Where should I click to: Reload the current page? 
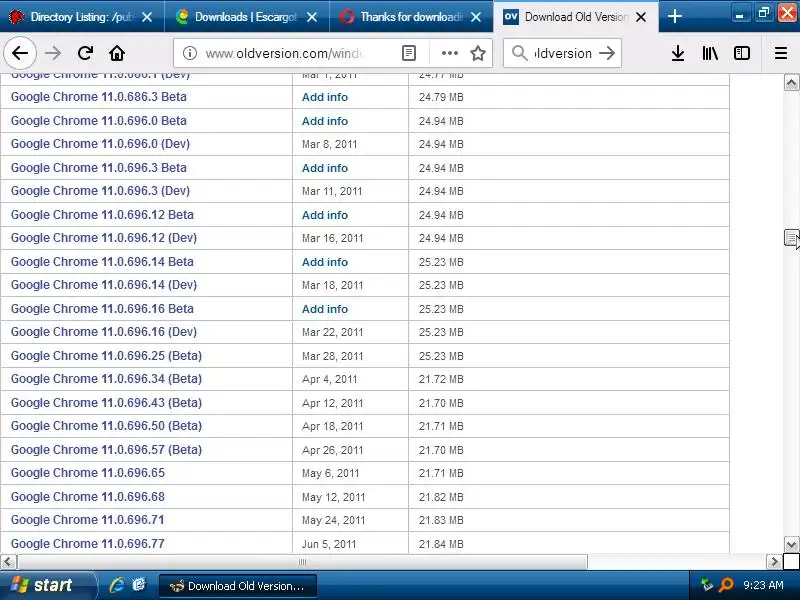pos(85,53)
